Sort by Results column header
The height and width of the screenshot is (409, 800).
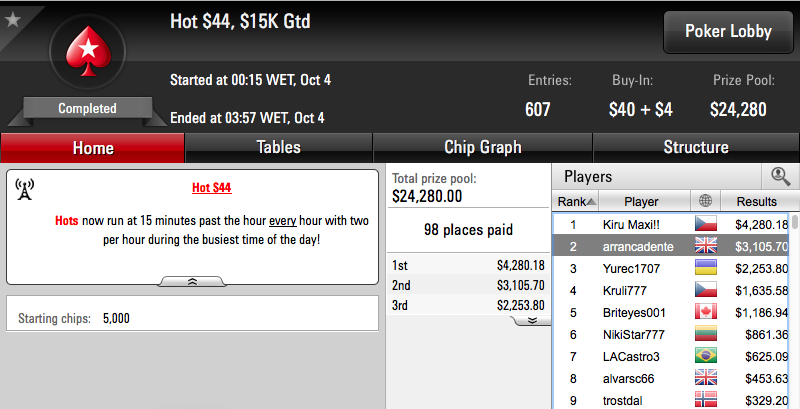[756, 201]
